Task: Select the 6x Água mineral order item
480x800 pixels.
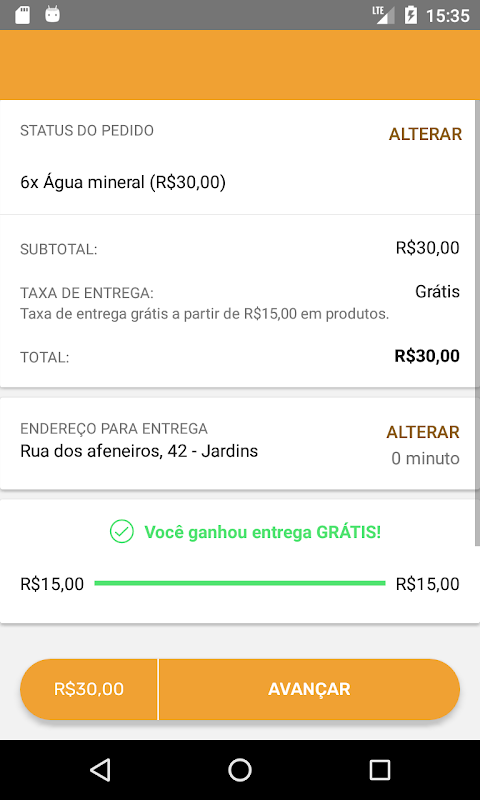Action: pos(123,182)
